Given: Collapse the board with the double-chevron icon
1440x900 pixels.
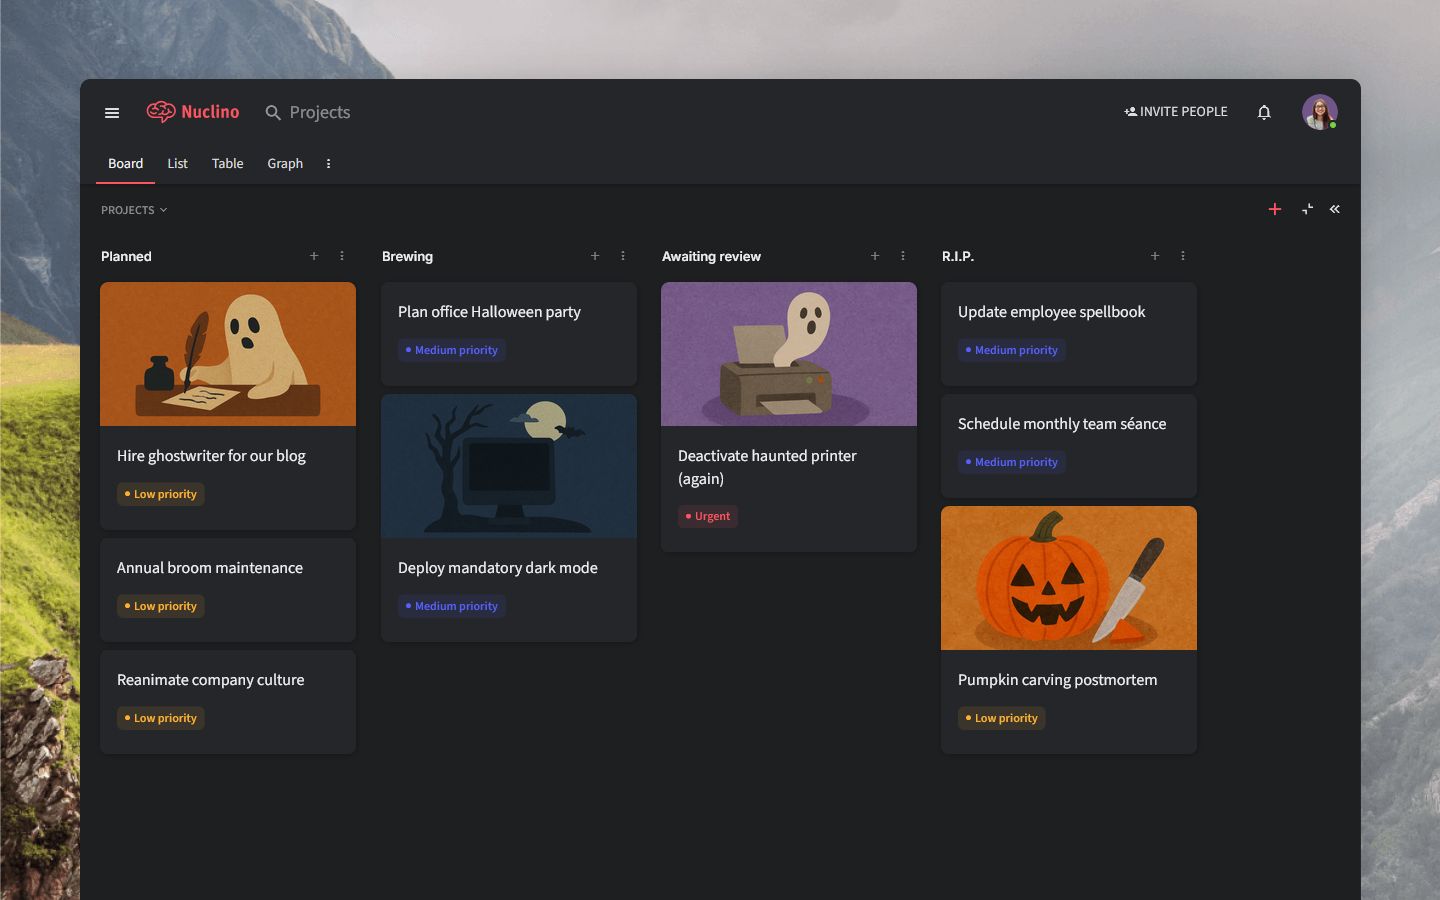Looking at the screenshot, I should [x=1335, y=209].
